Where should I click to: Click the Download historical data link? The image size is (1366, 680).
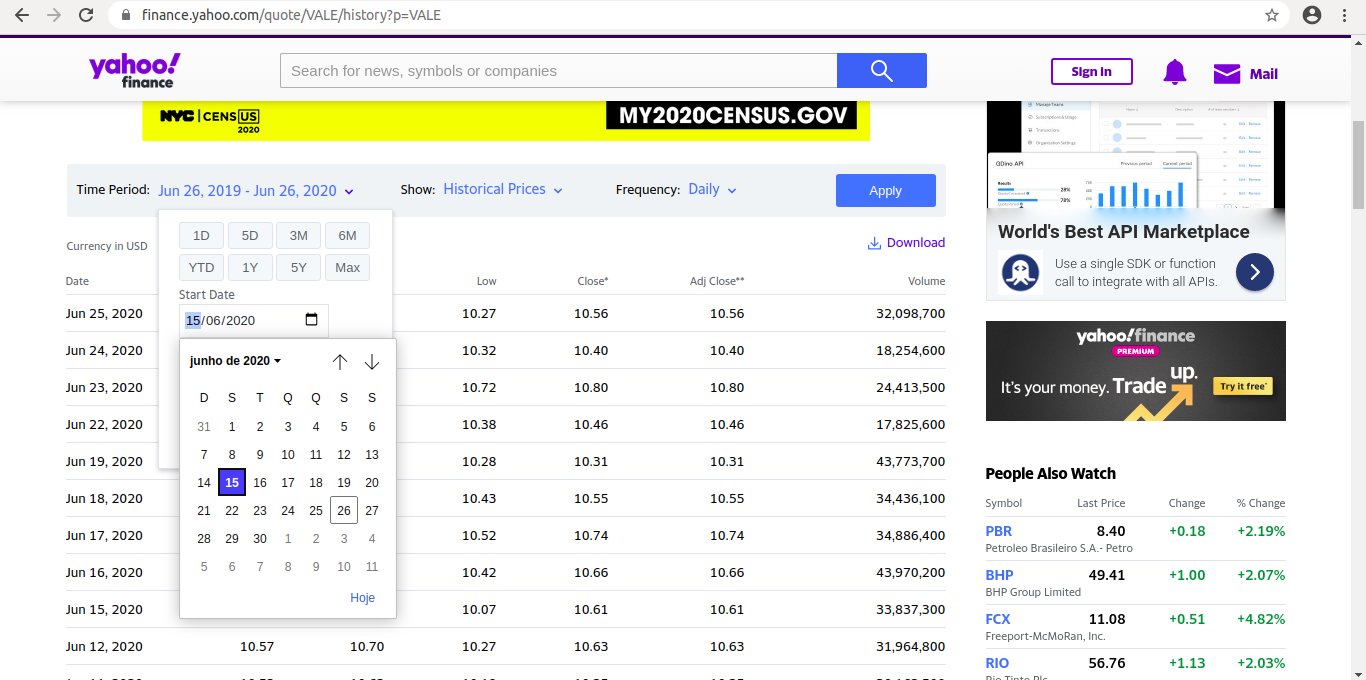point(906,242)
